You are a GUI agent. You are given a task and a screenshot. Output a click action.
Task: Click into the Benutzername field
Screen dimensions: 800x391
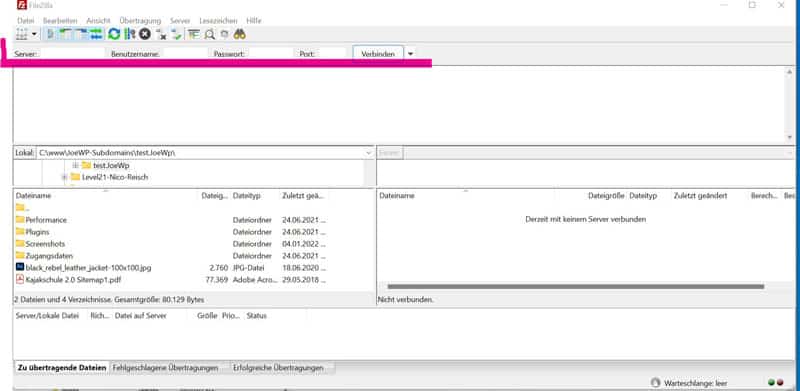pos(185,53)
